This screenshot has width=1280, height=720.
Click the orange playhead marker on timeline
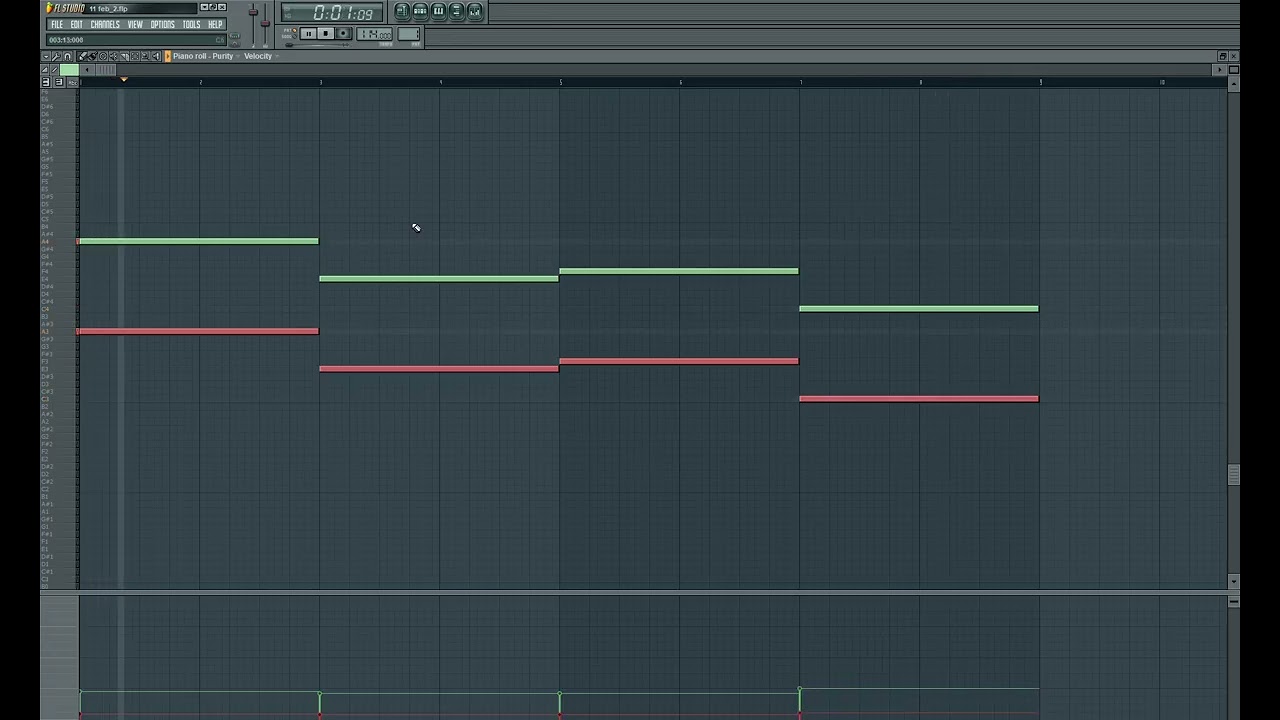coord(124,80)
